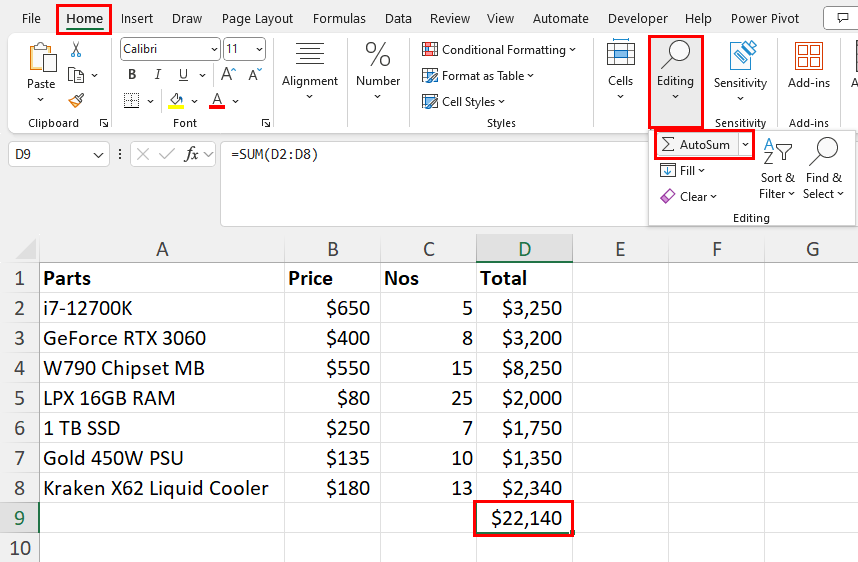This screenshot has width=858, height=562.
Task: Open the File tab
Action: (x=31, y=19)
